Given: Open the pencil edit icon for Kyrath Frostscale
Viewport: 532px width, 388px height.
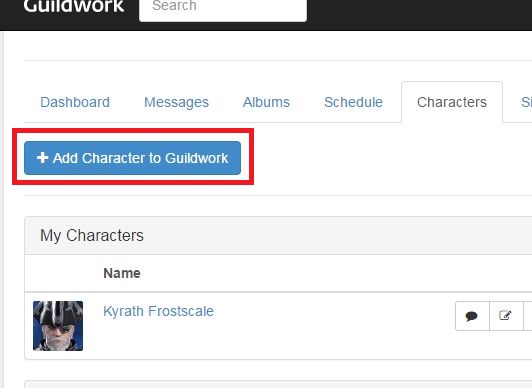Looking at the screenshot, I should (x=506, y=316).
